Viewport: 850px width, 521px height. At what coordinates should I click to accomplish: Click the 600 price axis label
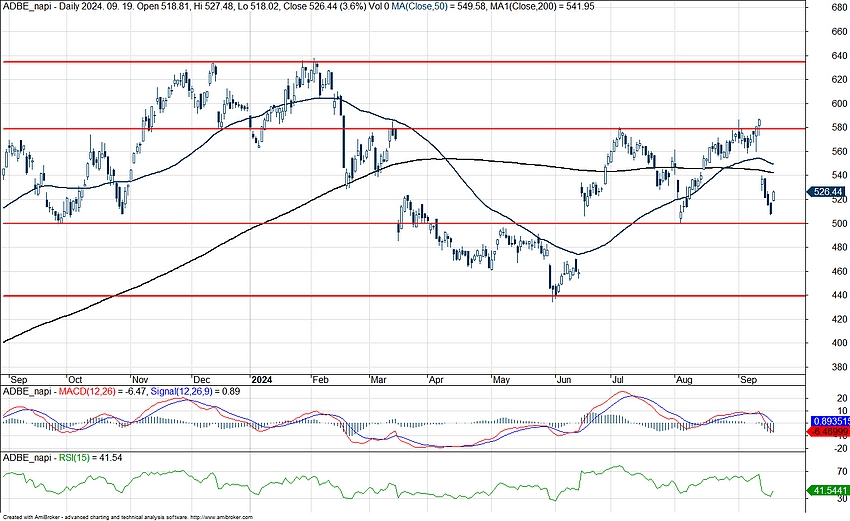click(839, 104)
